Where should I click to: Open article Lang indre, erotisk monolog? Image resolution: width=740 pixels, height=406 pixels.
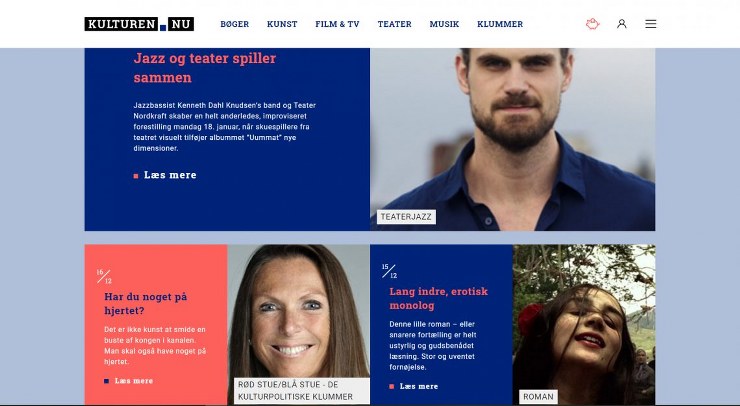pyautogui.click(x=438, y=298)
